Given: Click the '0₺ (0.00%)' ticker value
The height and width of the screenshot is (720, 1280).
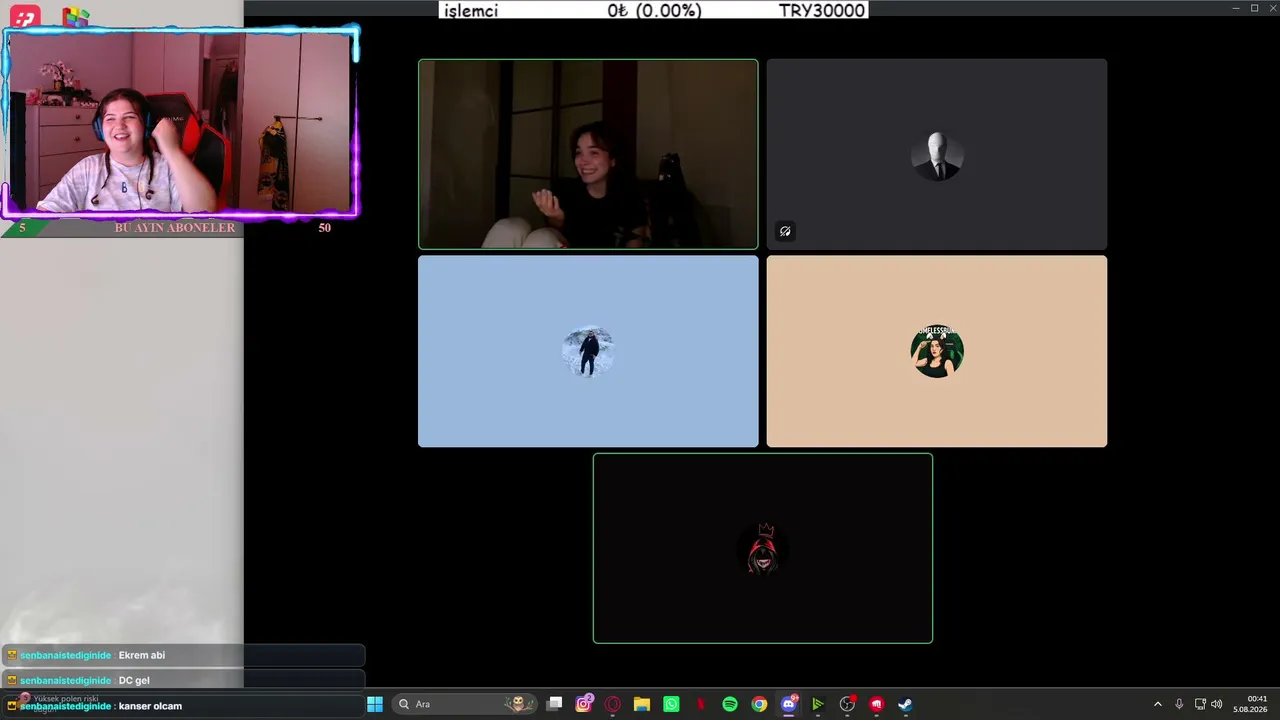Looking at the screenshot, I should point(655,11).
